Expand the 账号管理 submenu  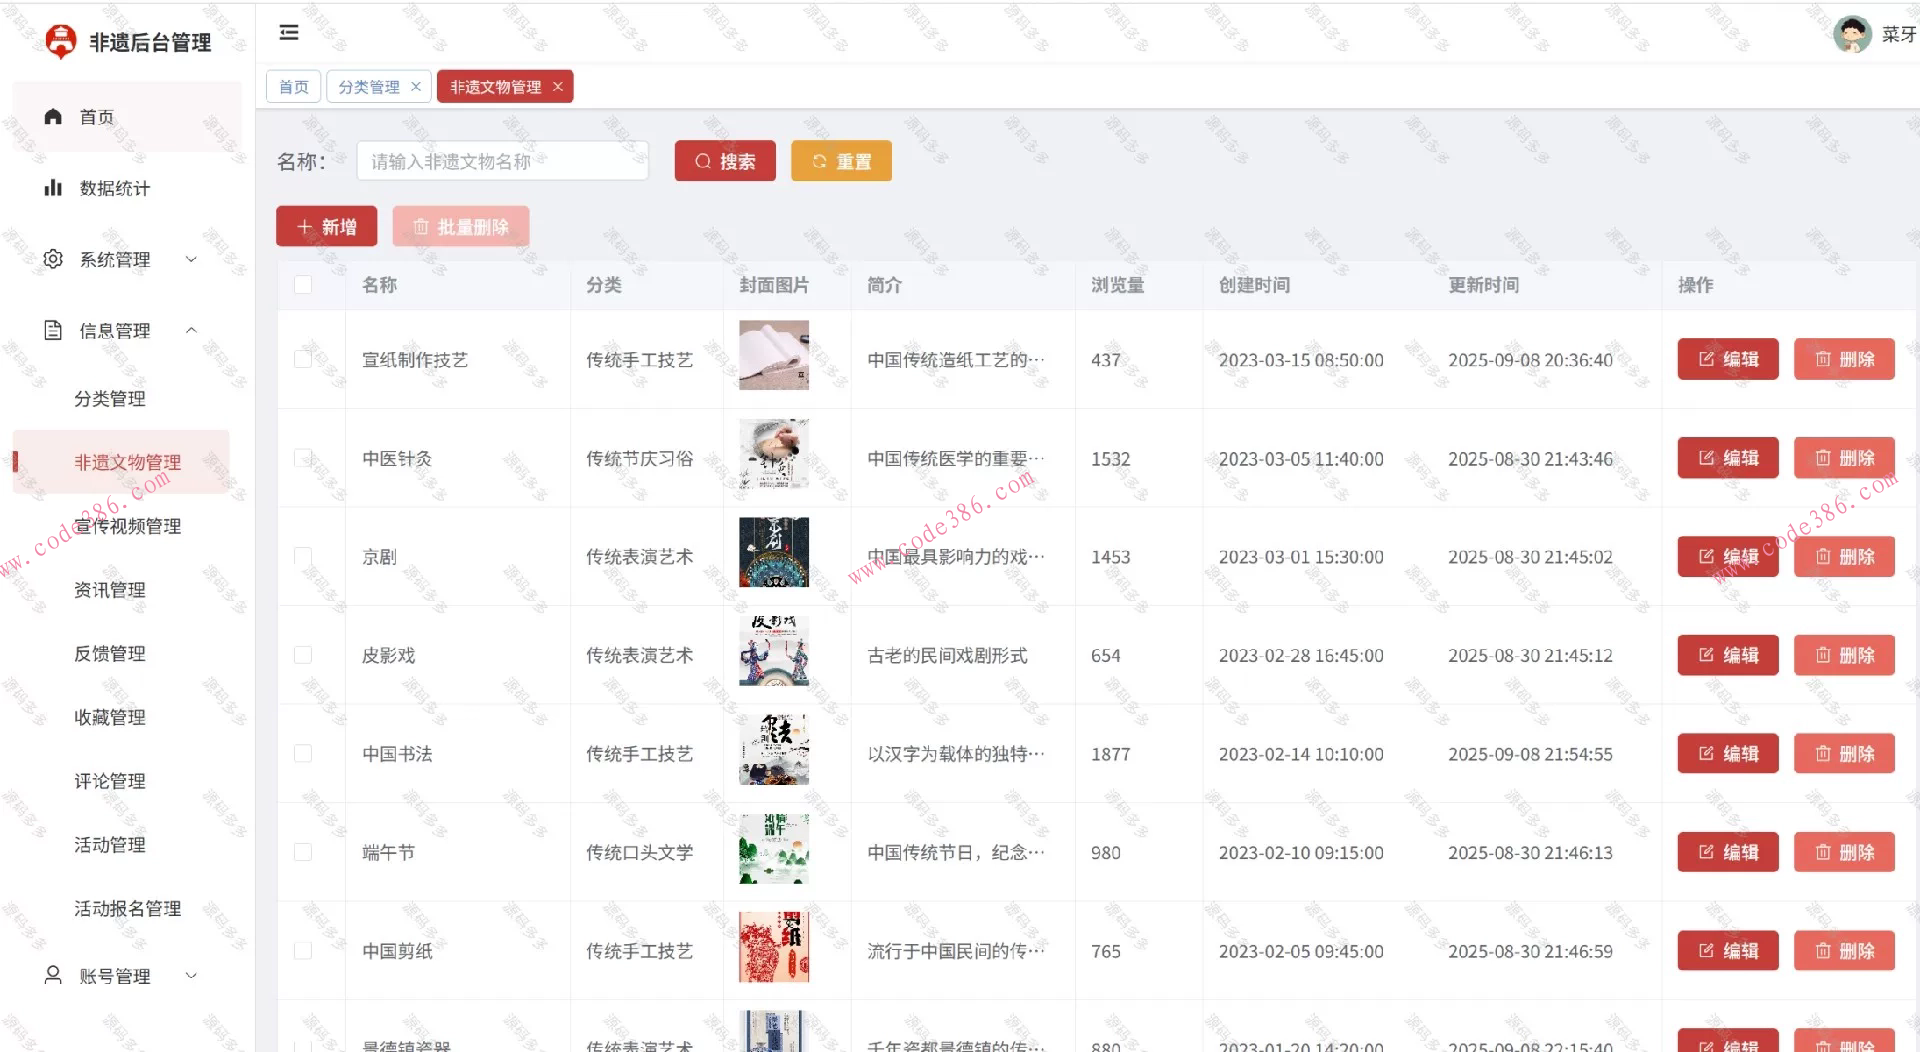(191, 975)
